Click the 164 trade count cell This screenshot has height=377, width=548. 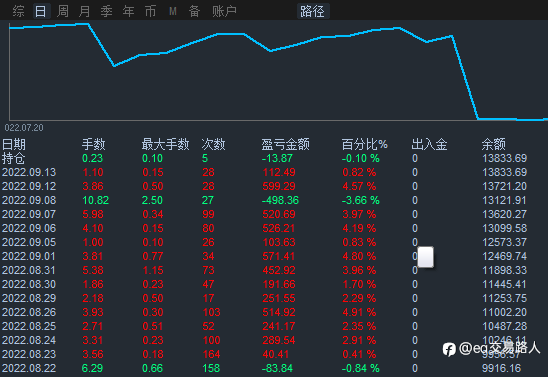pos(211,354)
